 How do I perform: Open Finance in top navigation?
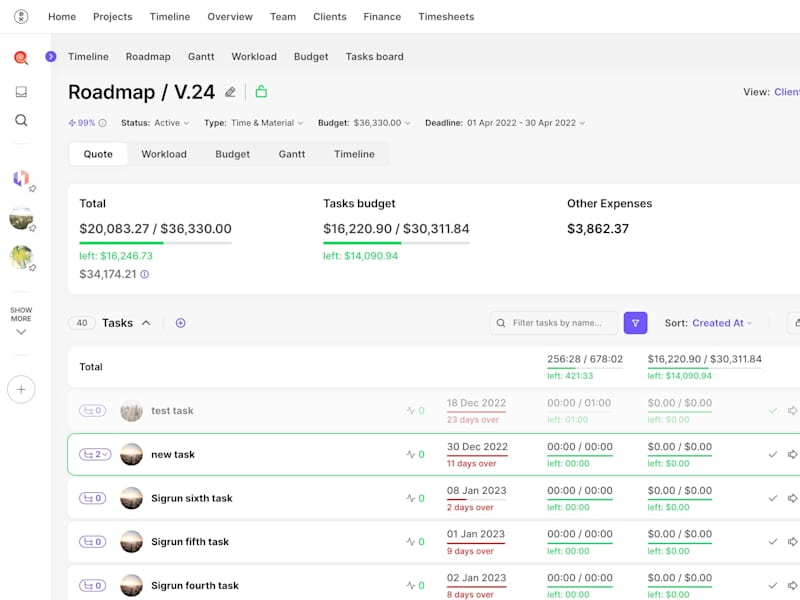tap(382, 16)
